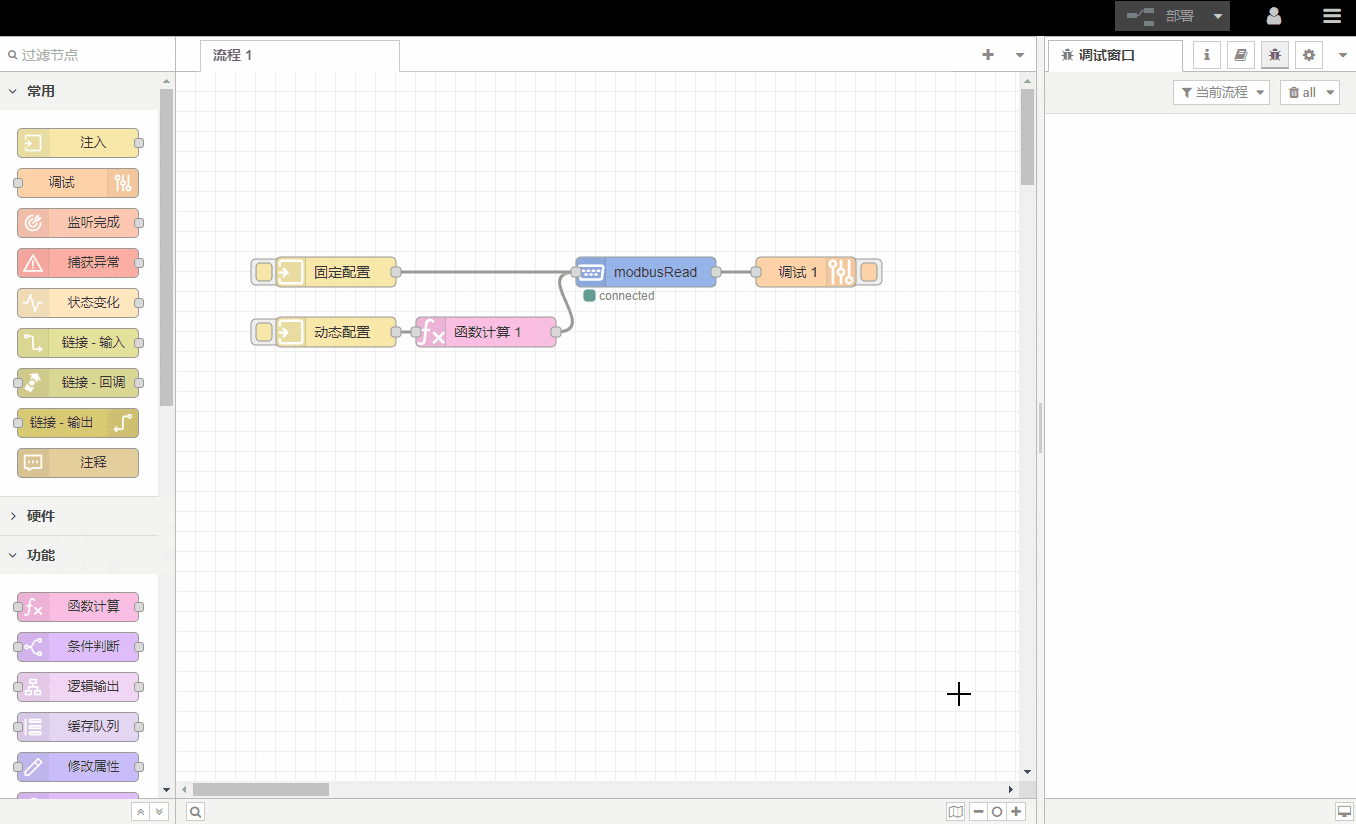Open the 当前流程 filter dropdown
This screenshot has width=1356, height=824.
pos(1221,92)
